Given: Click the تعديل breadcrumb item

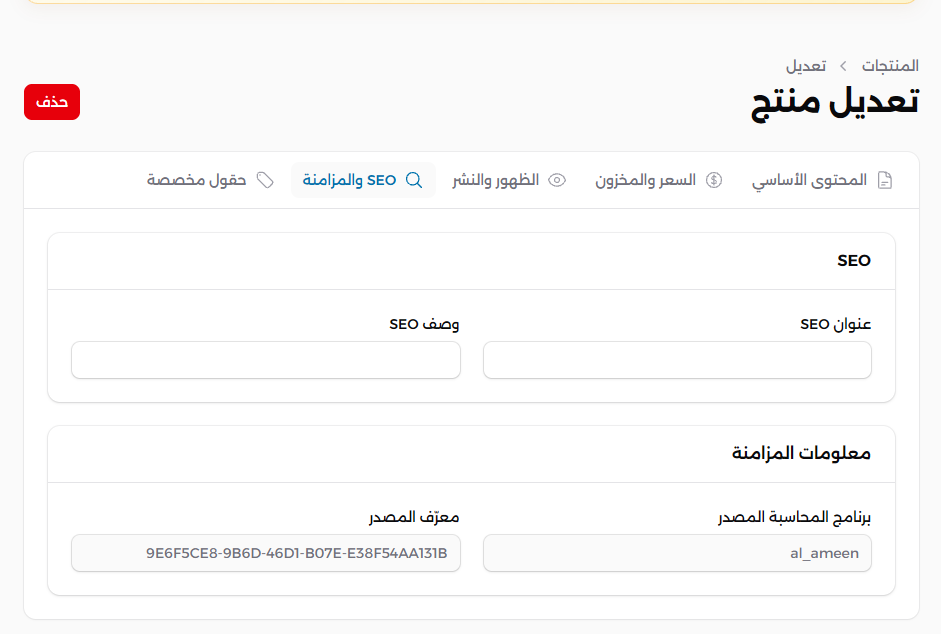Looking at the screenshot, I should coord(806,65).
